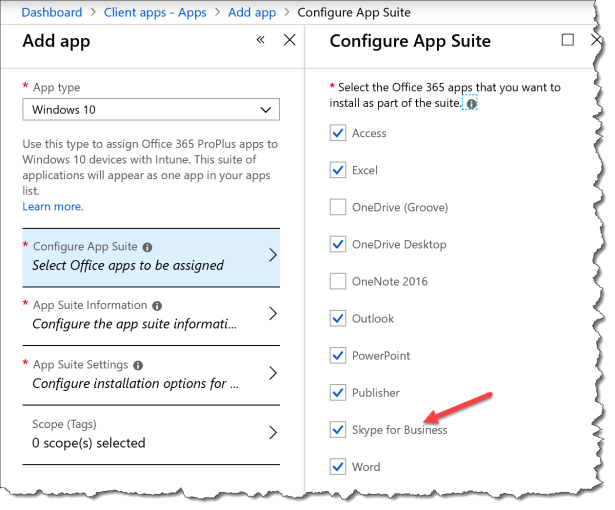
Task: Uncheck the Access checkbox
Action: pyautogui.click(x=338, y=133)
